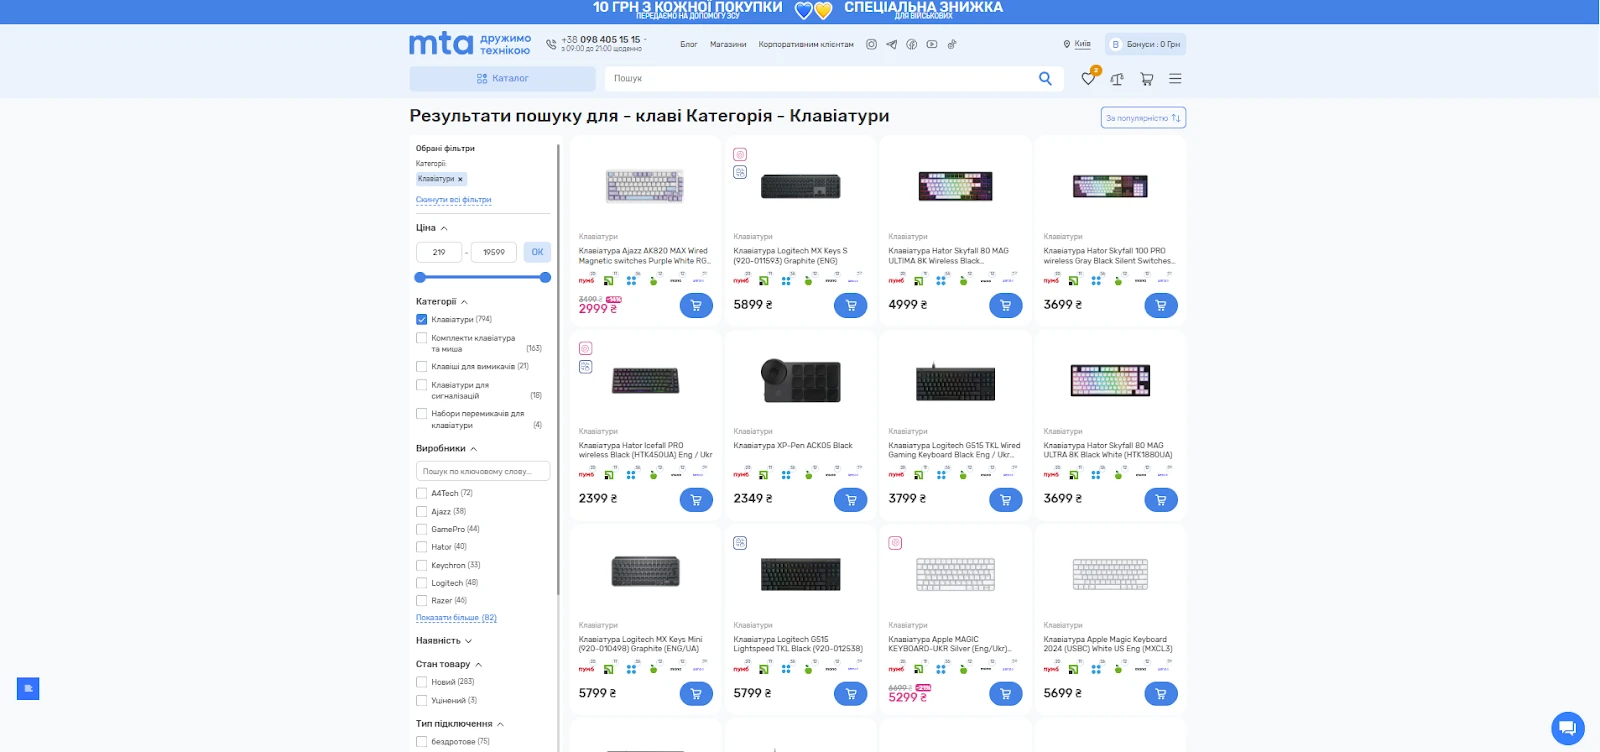Collapse the Стан товару filter section

(x=449, y=664)
